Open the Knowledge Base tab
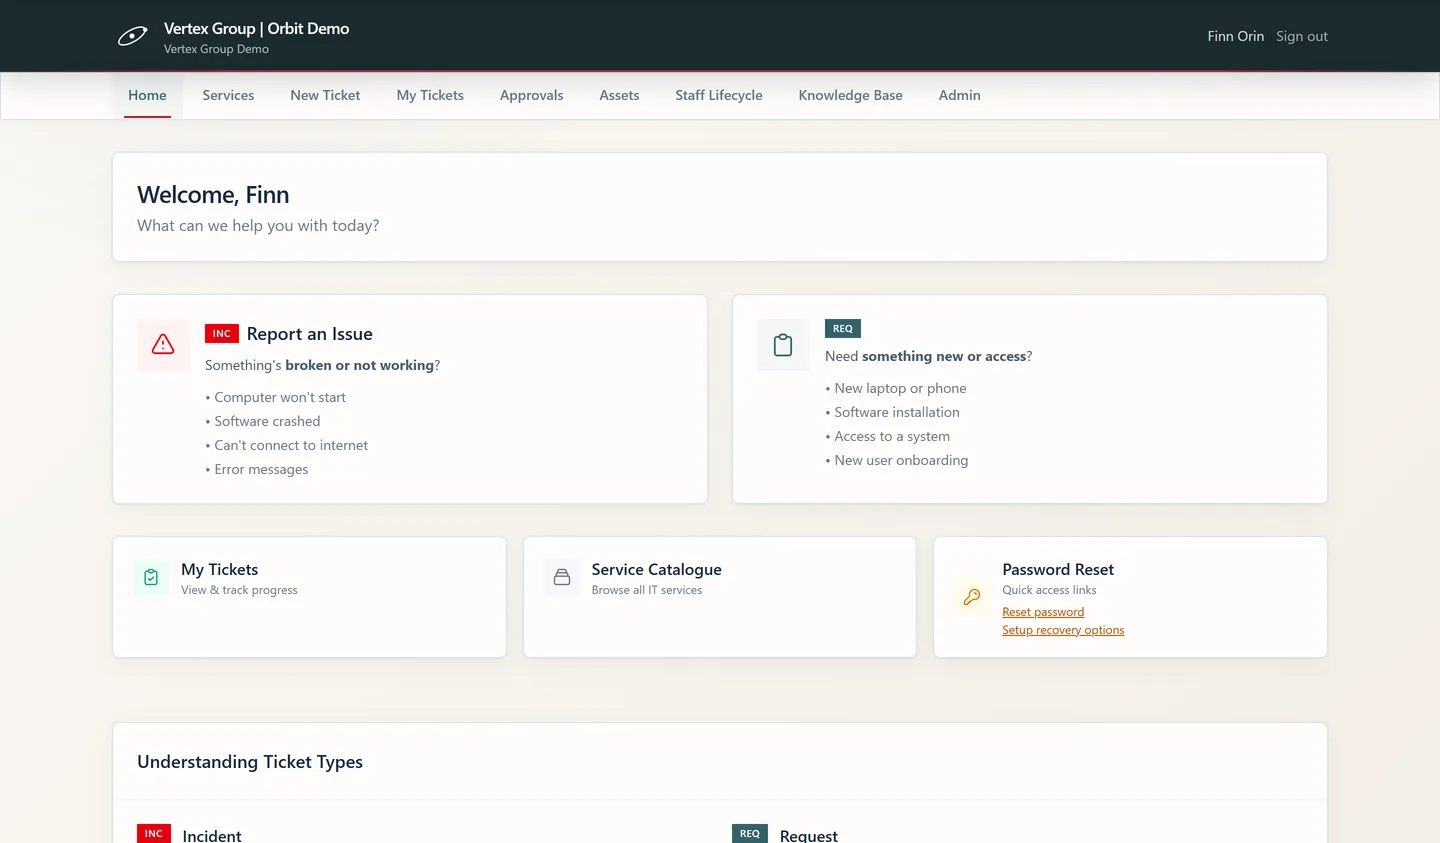This screenshot has width=1440, height=843. [851, 95]
